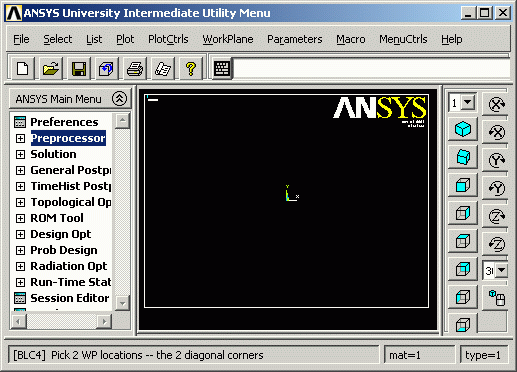517x372 pixels.
Task: Select the front view cube icon
Action: pyautogui.click(x=463, y=185)
